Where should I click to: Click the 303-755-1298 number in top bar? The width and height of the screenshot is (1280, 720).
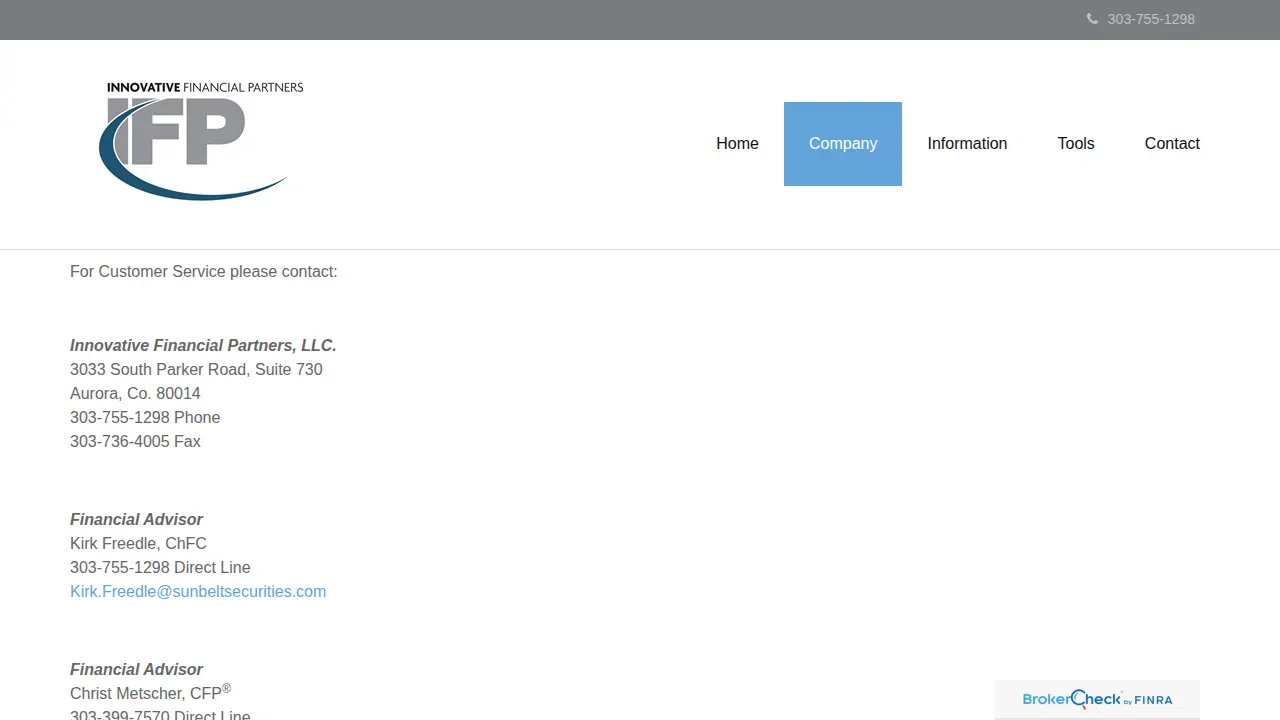[x=1151, y=19]
